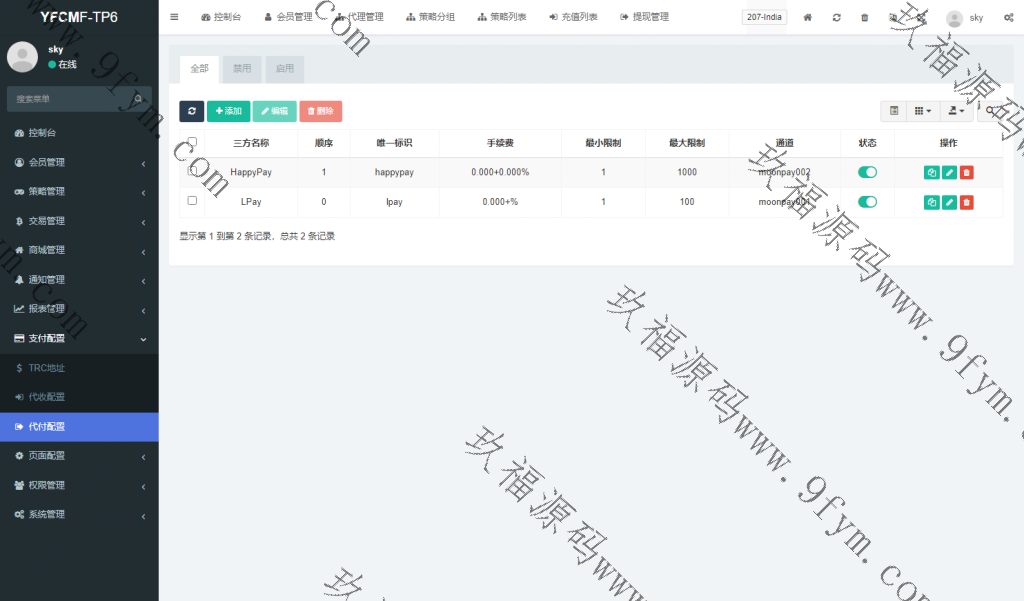Check the LPay row checkbox
Screen dimensions: 1024x601
coord(192,201)
